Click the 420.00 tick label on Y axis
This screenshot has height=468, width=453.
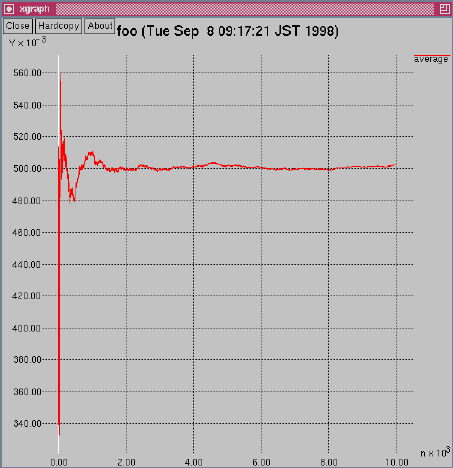click(x=26, y=296)
